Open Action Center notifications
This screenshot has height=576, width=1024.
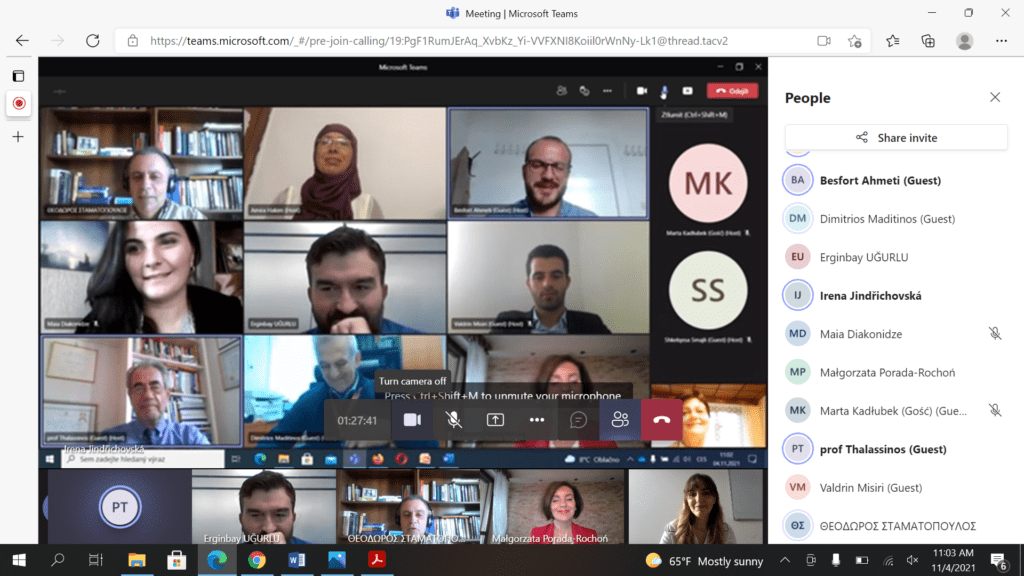[x=999, y=560]
